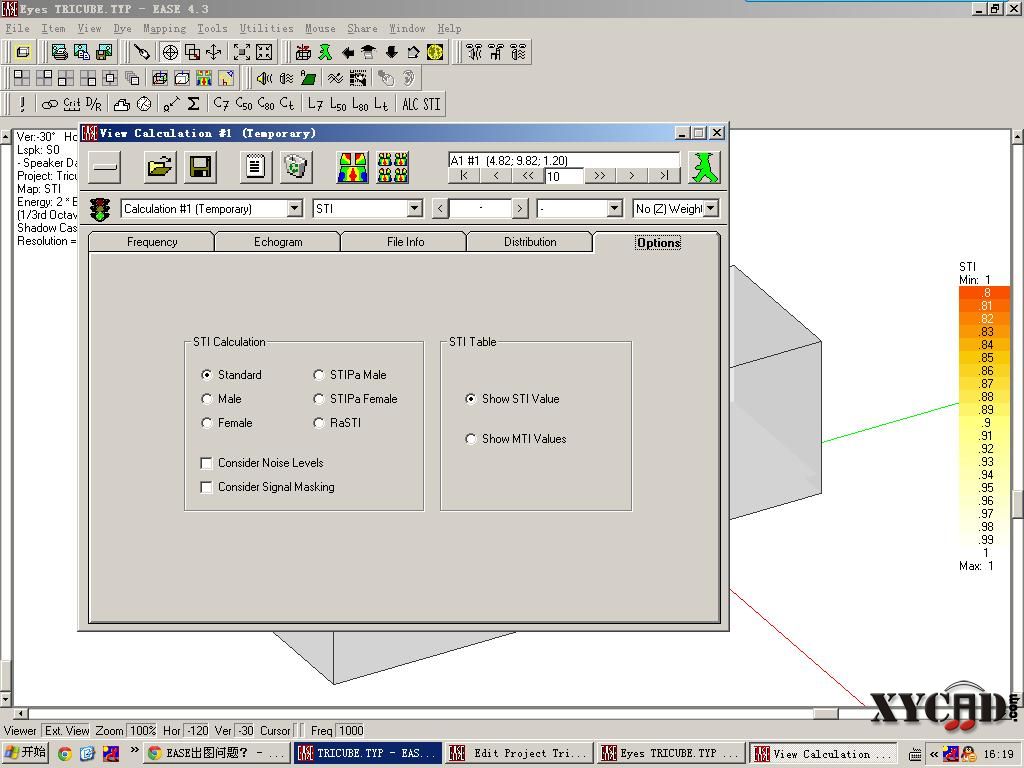Image resolution: width=1024 pixels, height=768 pixels.
Task: Click the loudspeaker sound icon
Action: pos(264,78)
